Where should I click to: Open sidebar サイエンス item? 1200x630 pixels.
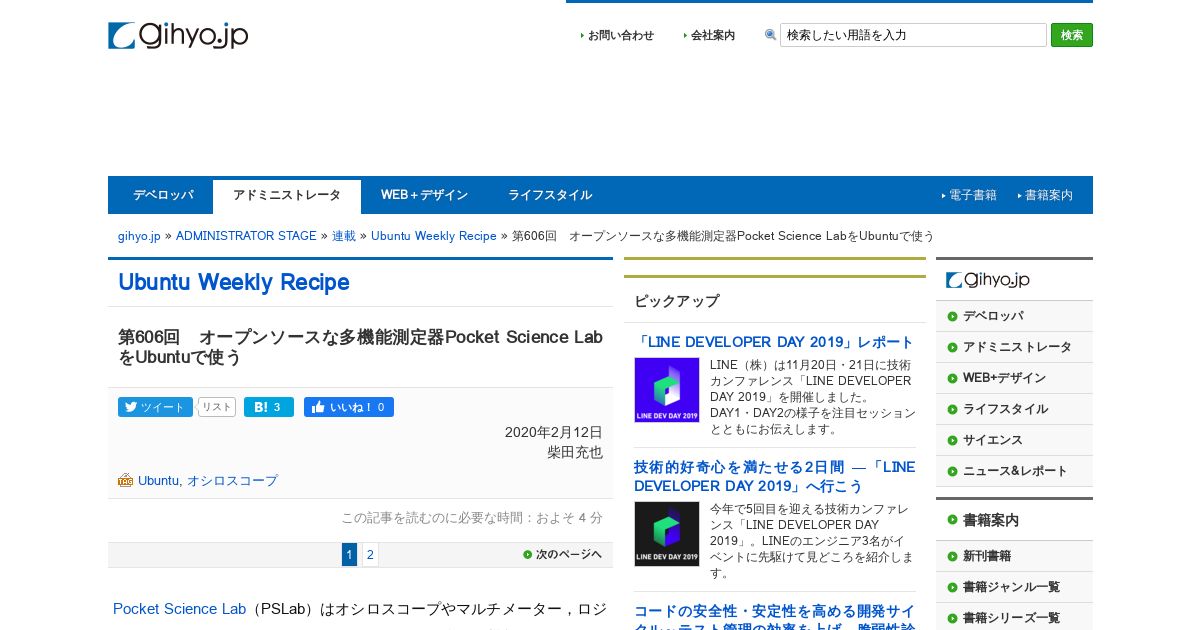point(1014,440)
